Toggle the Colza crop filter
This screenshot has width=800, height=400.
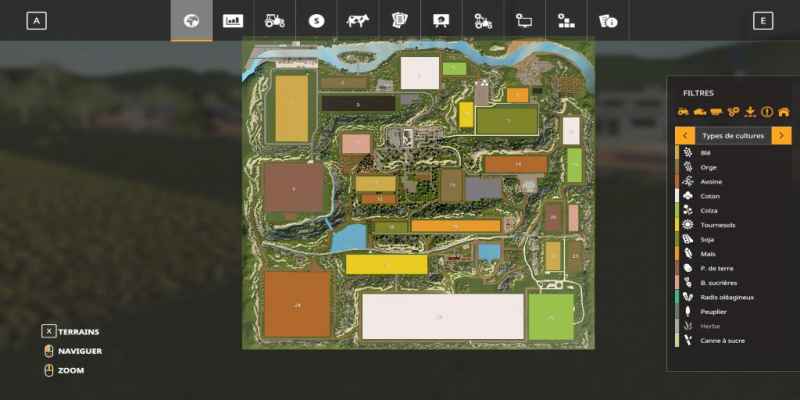click(x=733, y=210)
